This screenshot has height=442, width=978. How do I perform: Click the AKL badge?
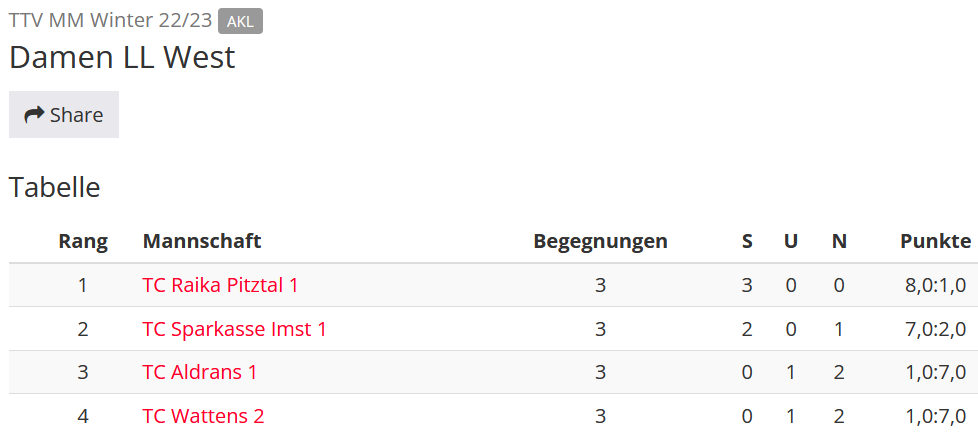pyautogui.click(x=240, y=21)
